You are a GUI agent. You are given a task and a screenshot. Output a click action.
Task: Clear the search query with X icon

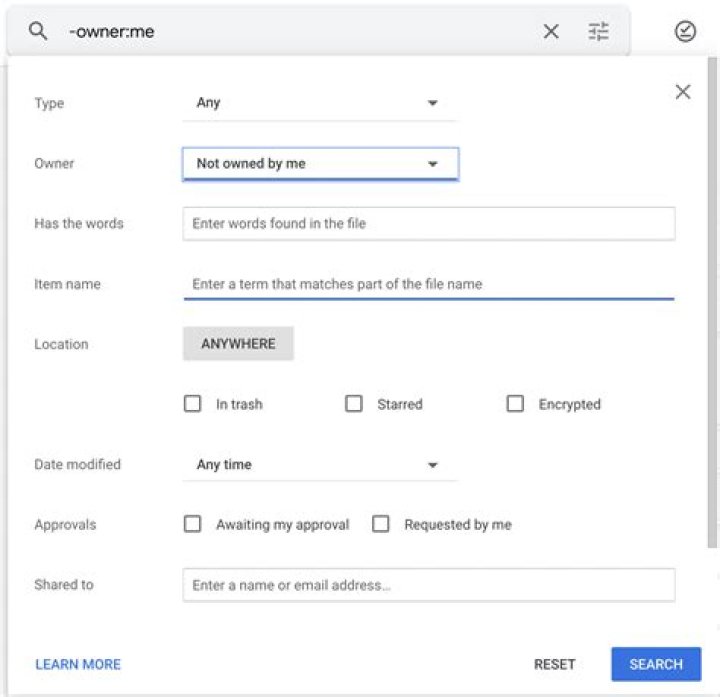[551, 32]
